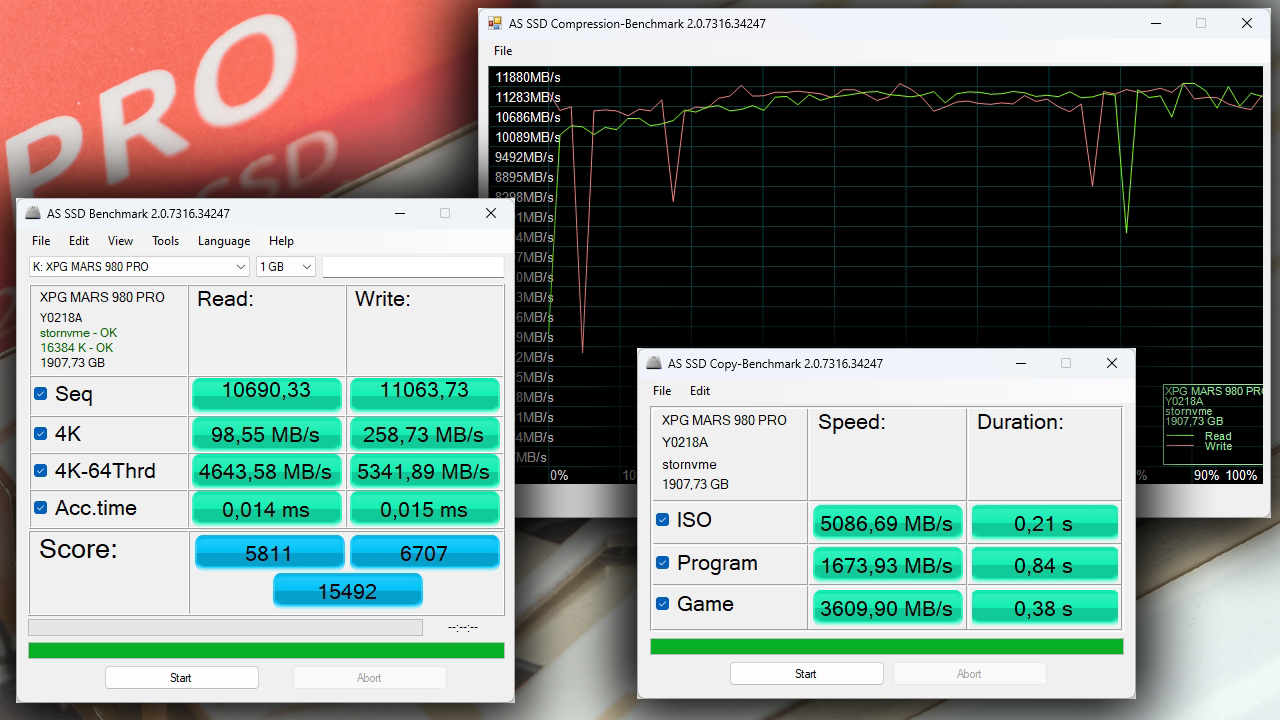The height and width of the screenshot is (720, 1280).
Task: Click the --:--:-- elapsed time display
Action: click(x=464, y=627)
